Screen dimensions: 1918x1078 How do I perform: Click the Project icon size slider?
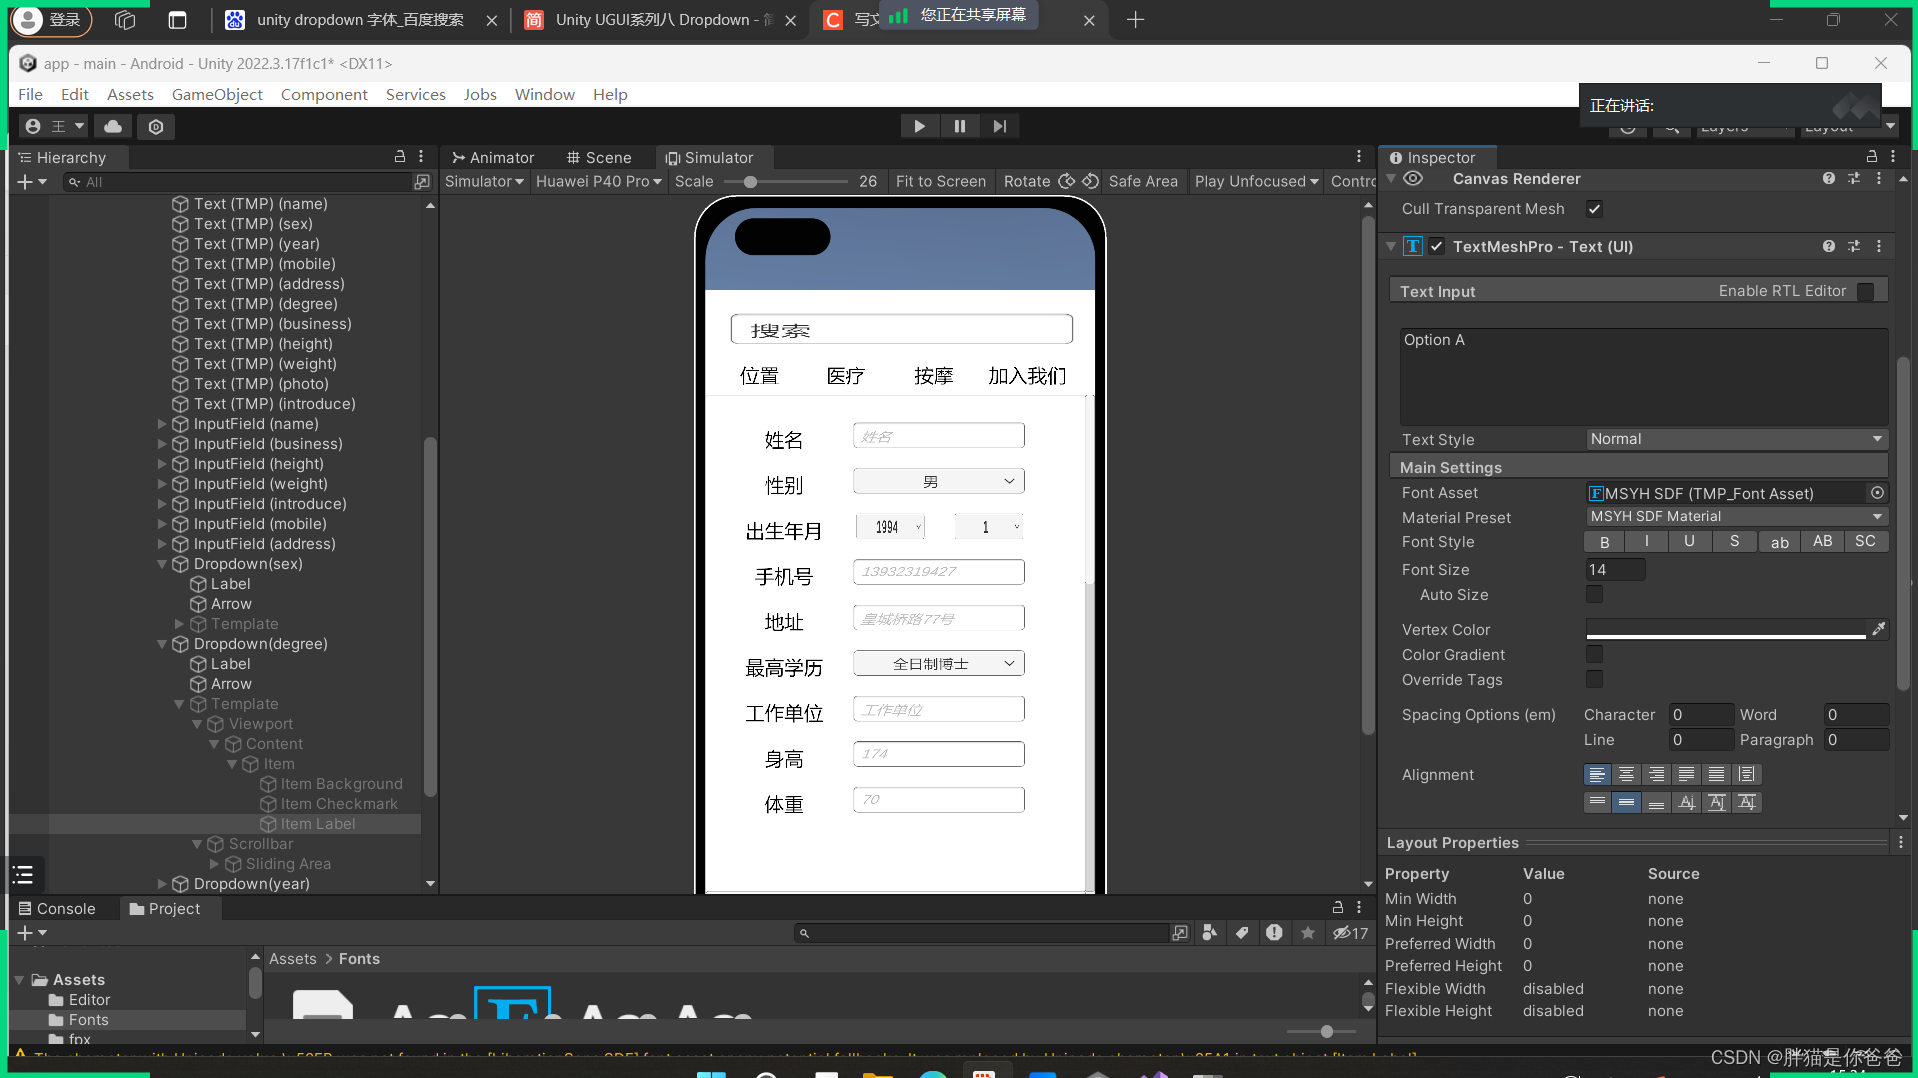(x=1321, y=1031)
